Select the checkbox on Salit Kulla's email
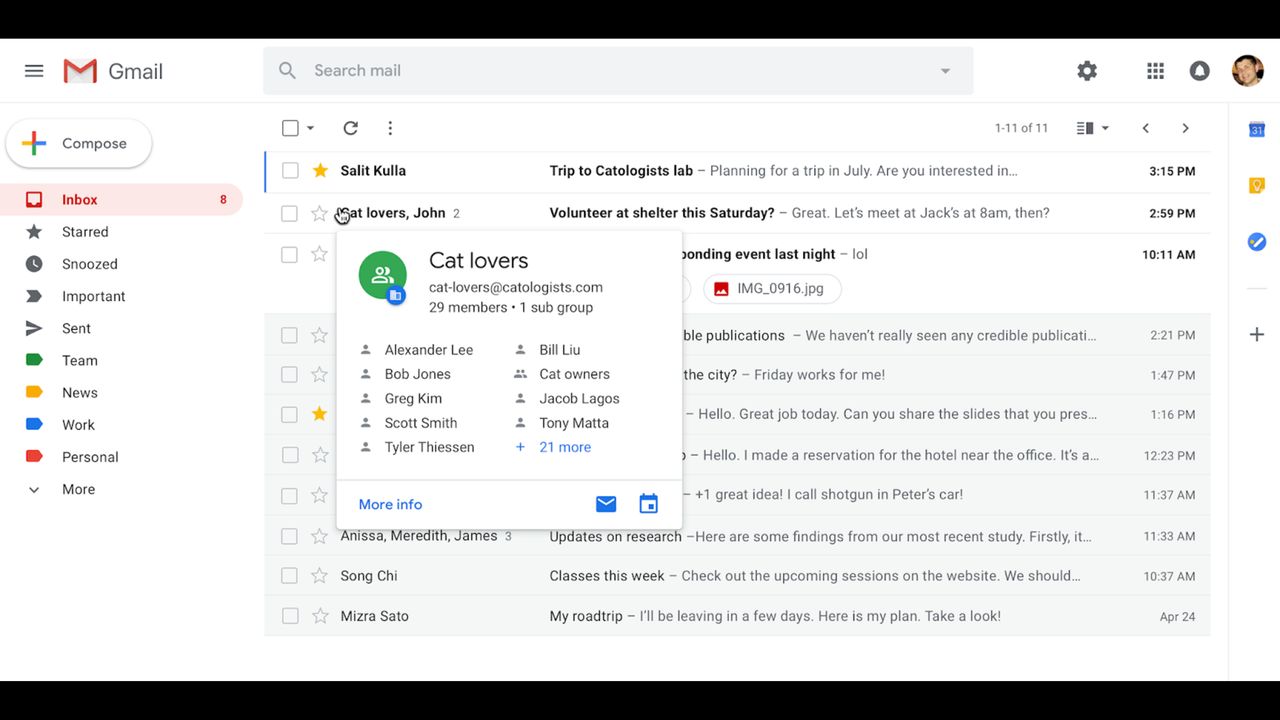The image size is (1280, 720). click(289, 170)
